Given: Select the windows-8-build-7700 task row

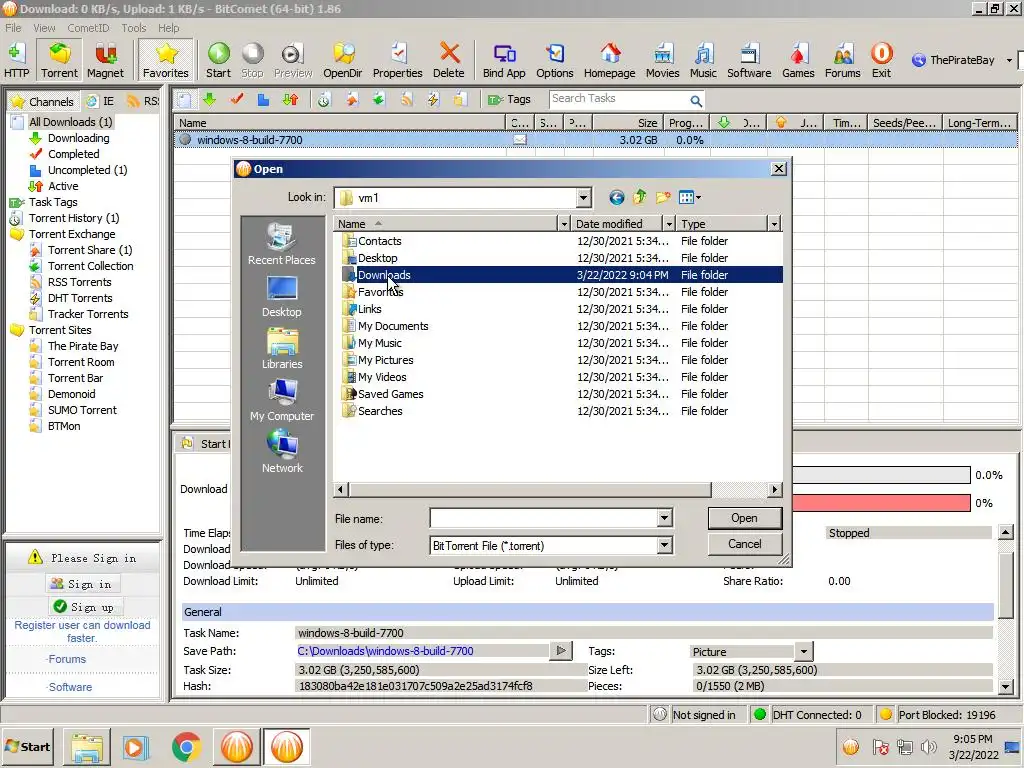Looking at the screenshot, I should (595, 140).
